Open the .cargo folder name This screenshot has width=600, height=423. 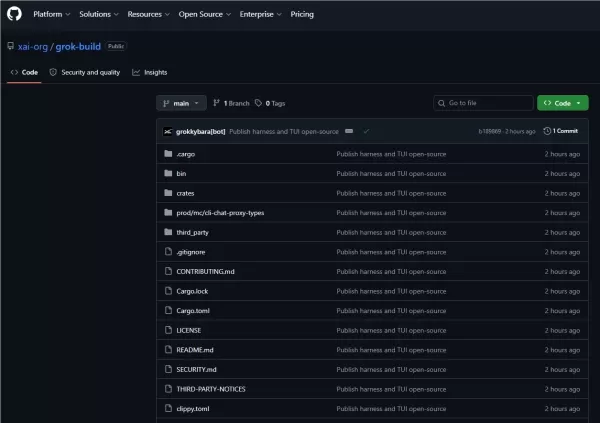pos(186,154)
